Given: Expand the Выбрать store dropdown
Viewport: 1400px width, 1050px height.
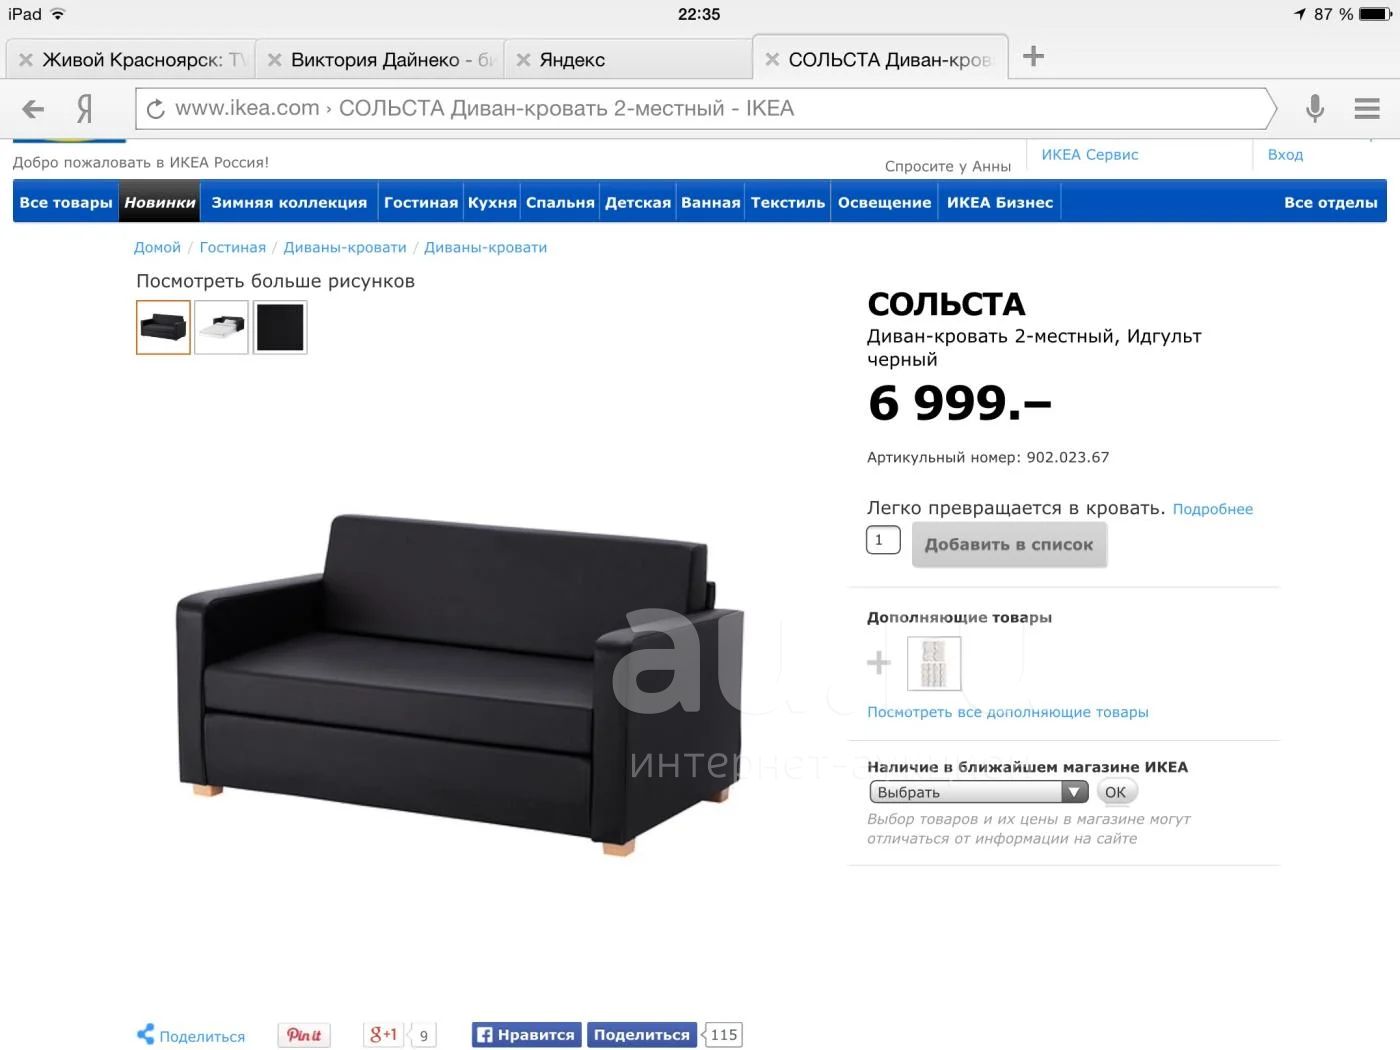Looking at the screenshot, I should 978,792.
